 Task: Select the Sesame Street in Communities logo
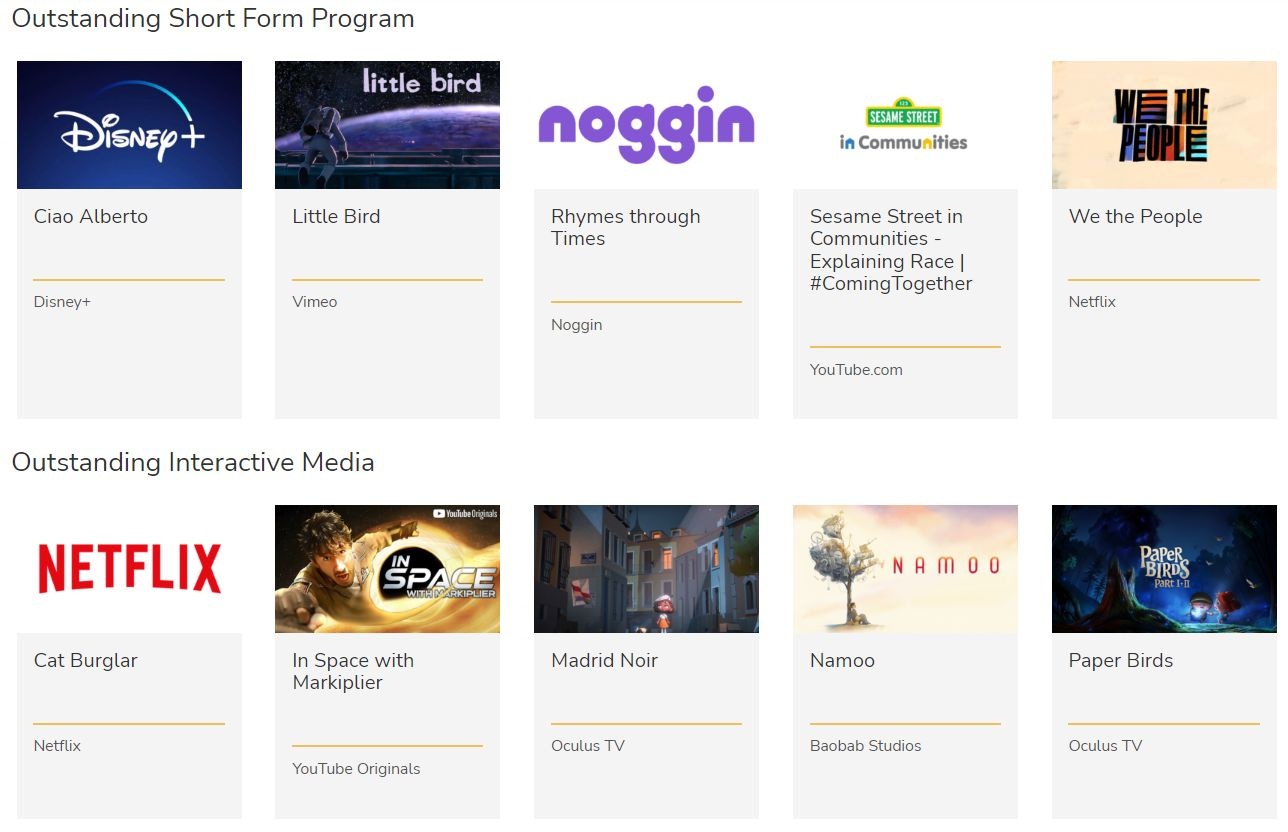coord(904,125)
